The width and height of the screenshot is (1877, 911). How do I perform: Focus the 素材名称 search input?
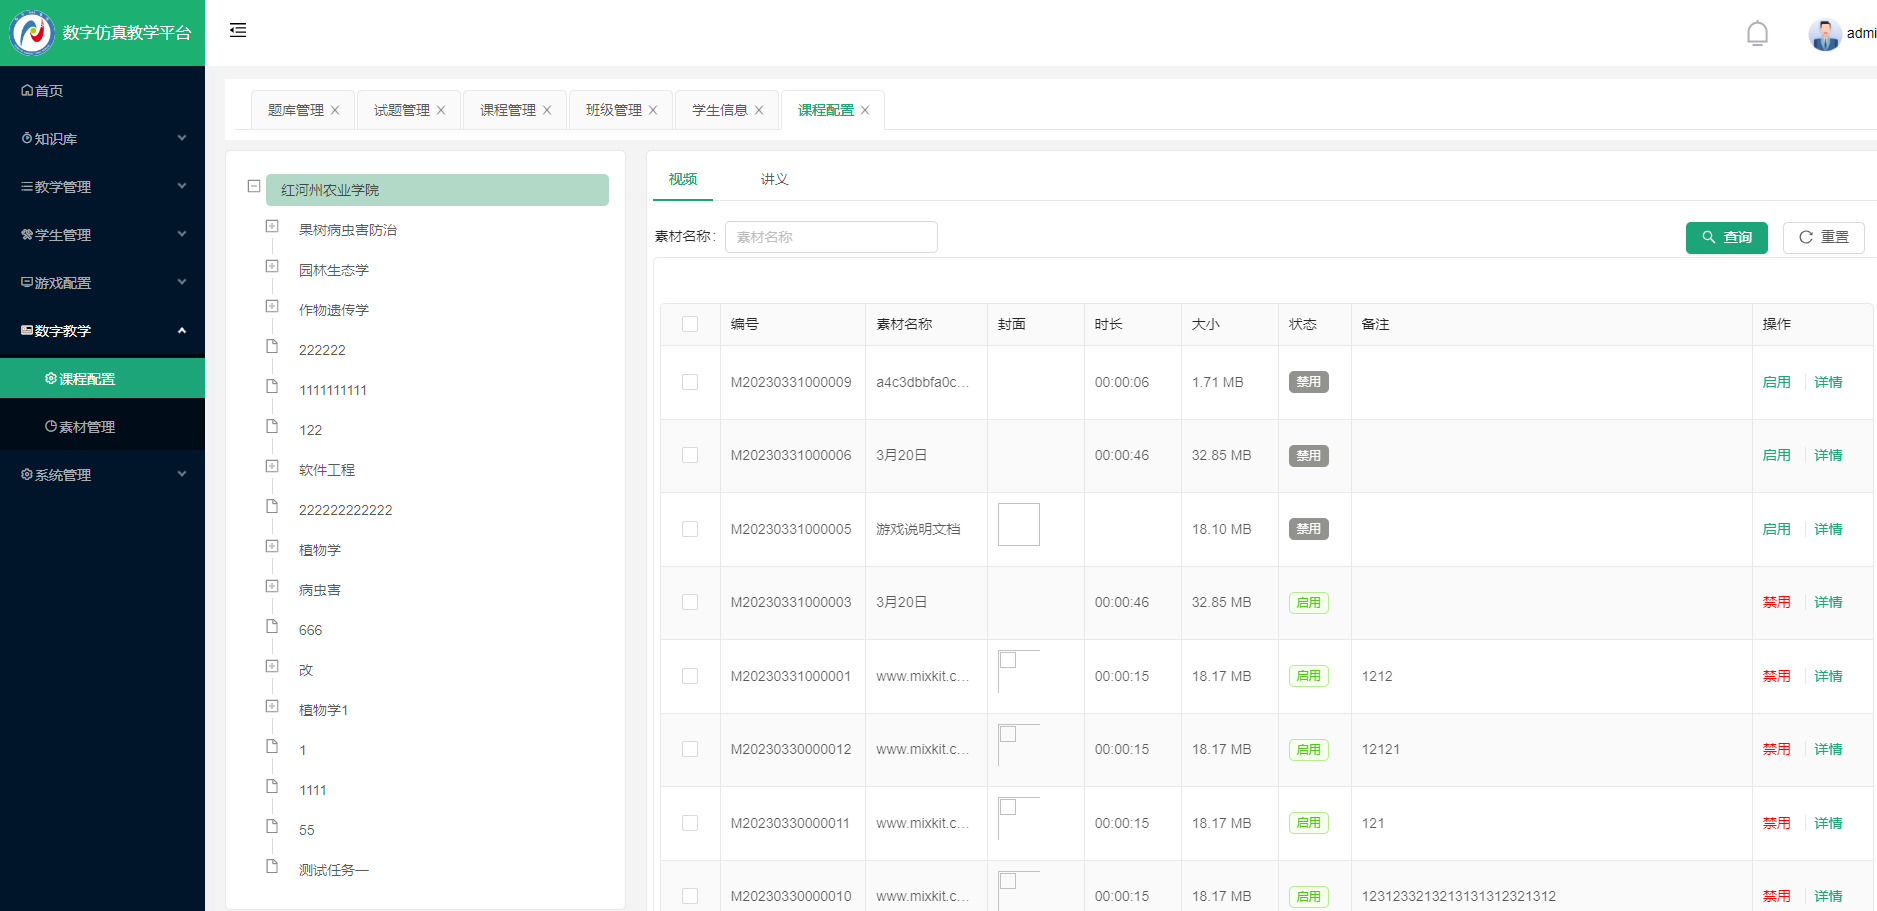pyautogui.click(x=831, y=237)
